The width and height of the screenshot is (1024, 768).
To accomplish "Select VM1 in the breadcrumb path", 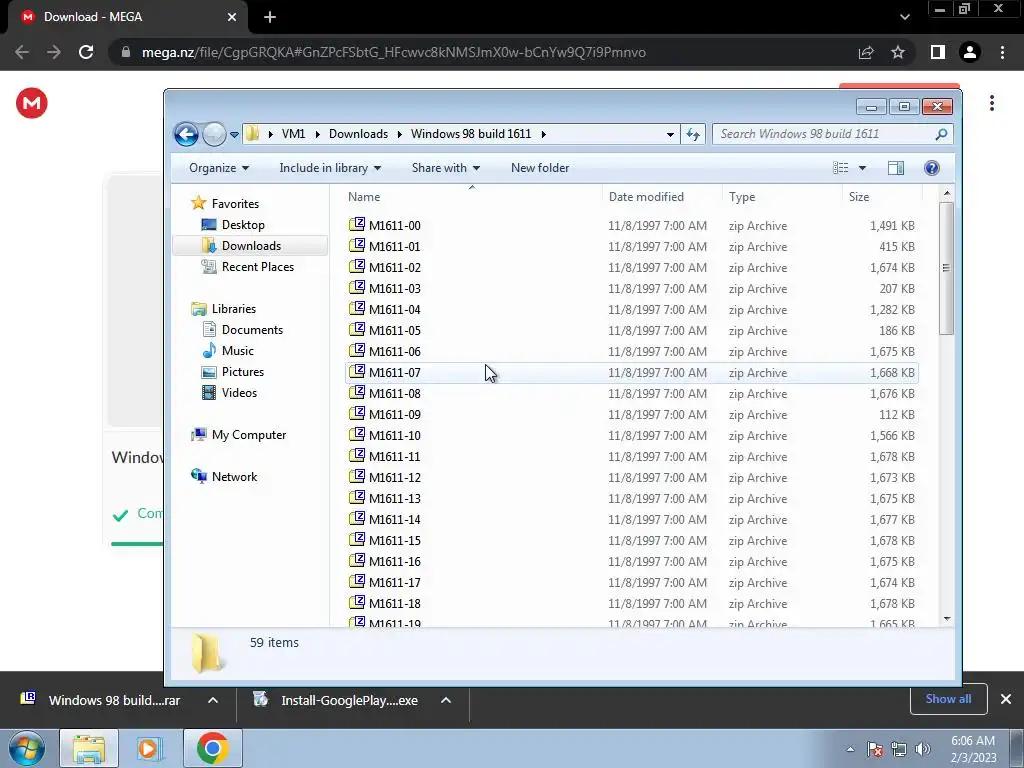I will (x=293, y=134).
